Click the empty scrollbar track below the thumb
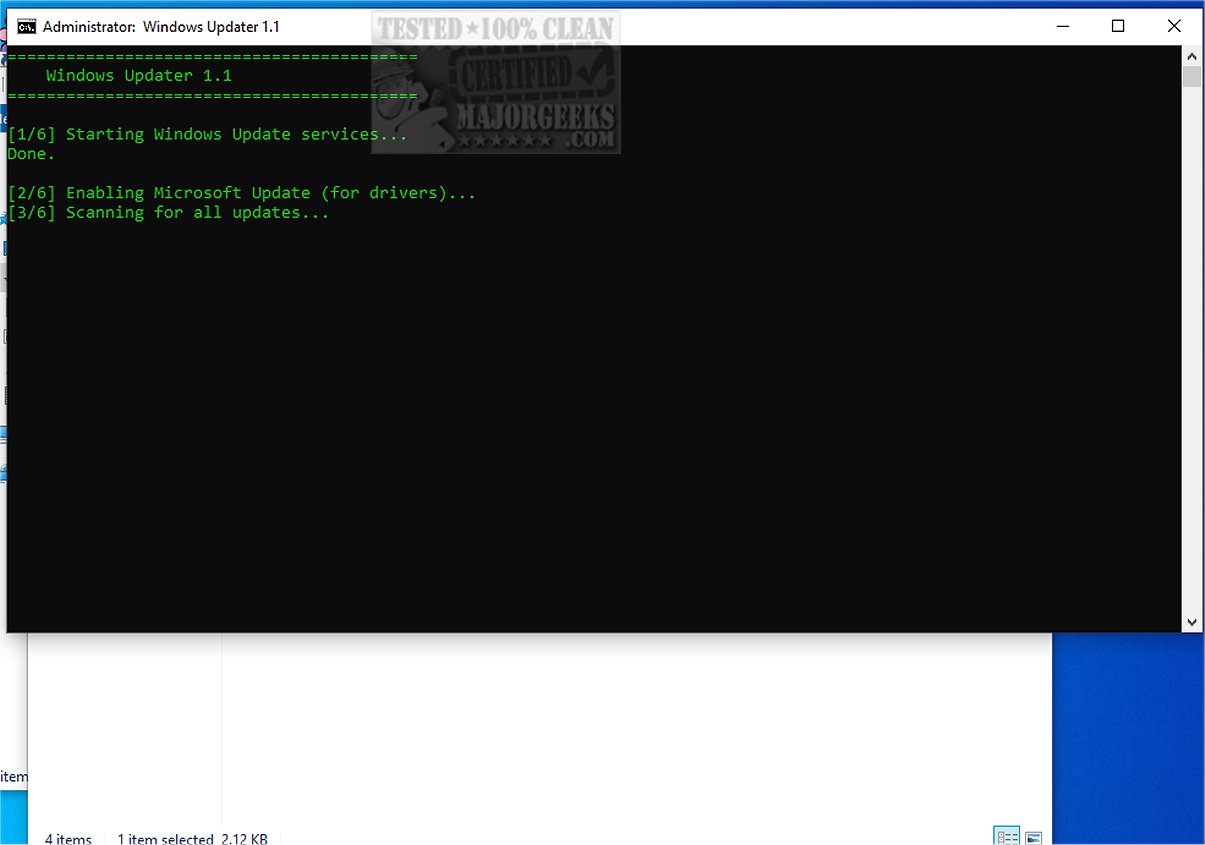Image resolution: width=1205 pixels, height=845 pixels. (1191, 350)
